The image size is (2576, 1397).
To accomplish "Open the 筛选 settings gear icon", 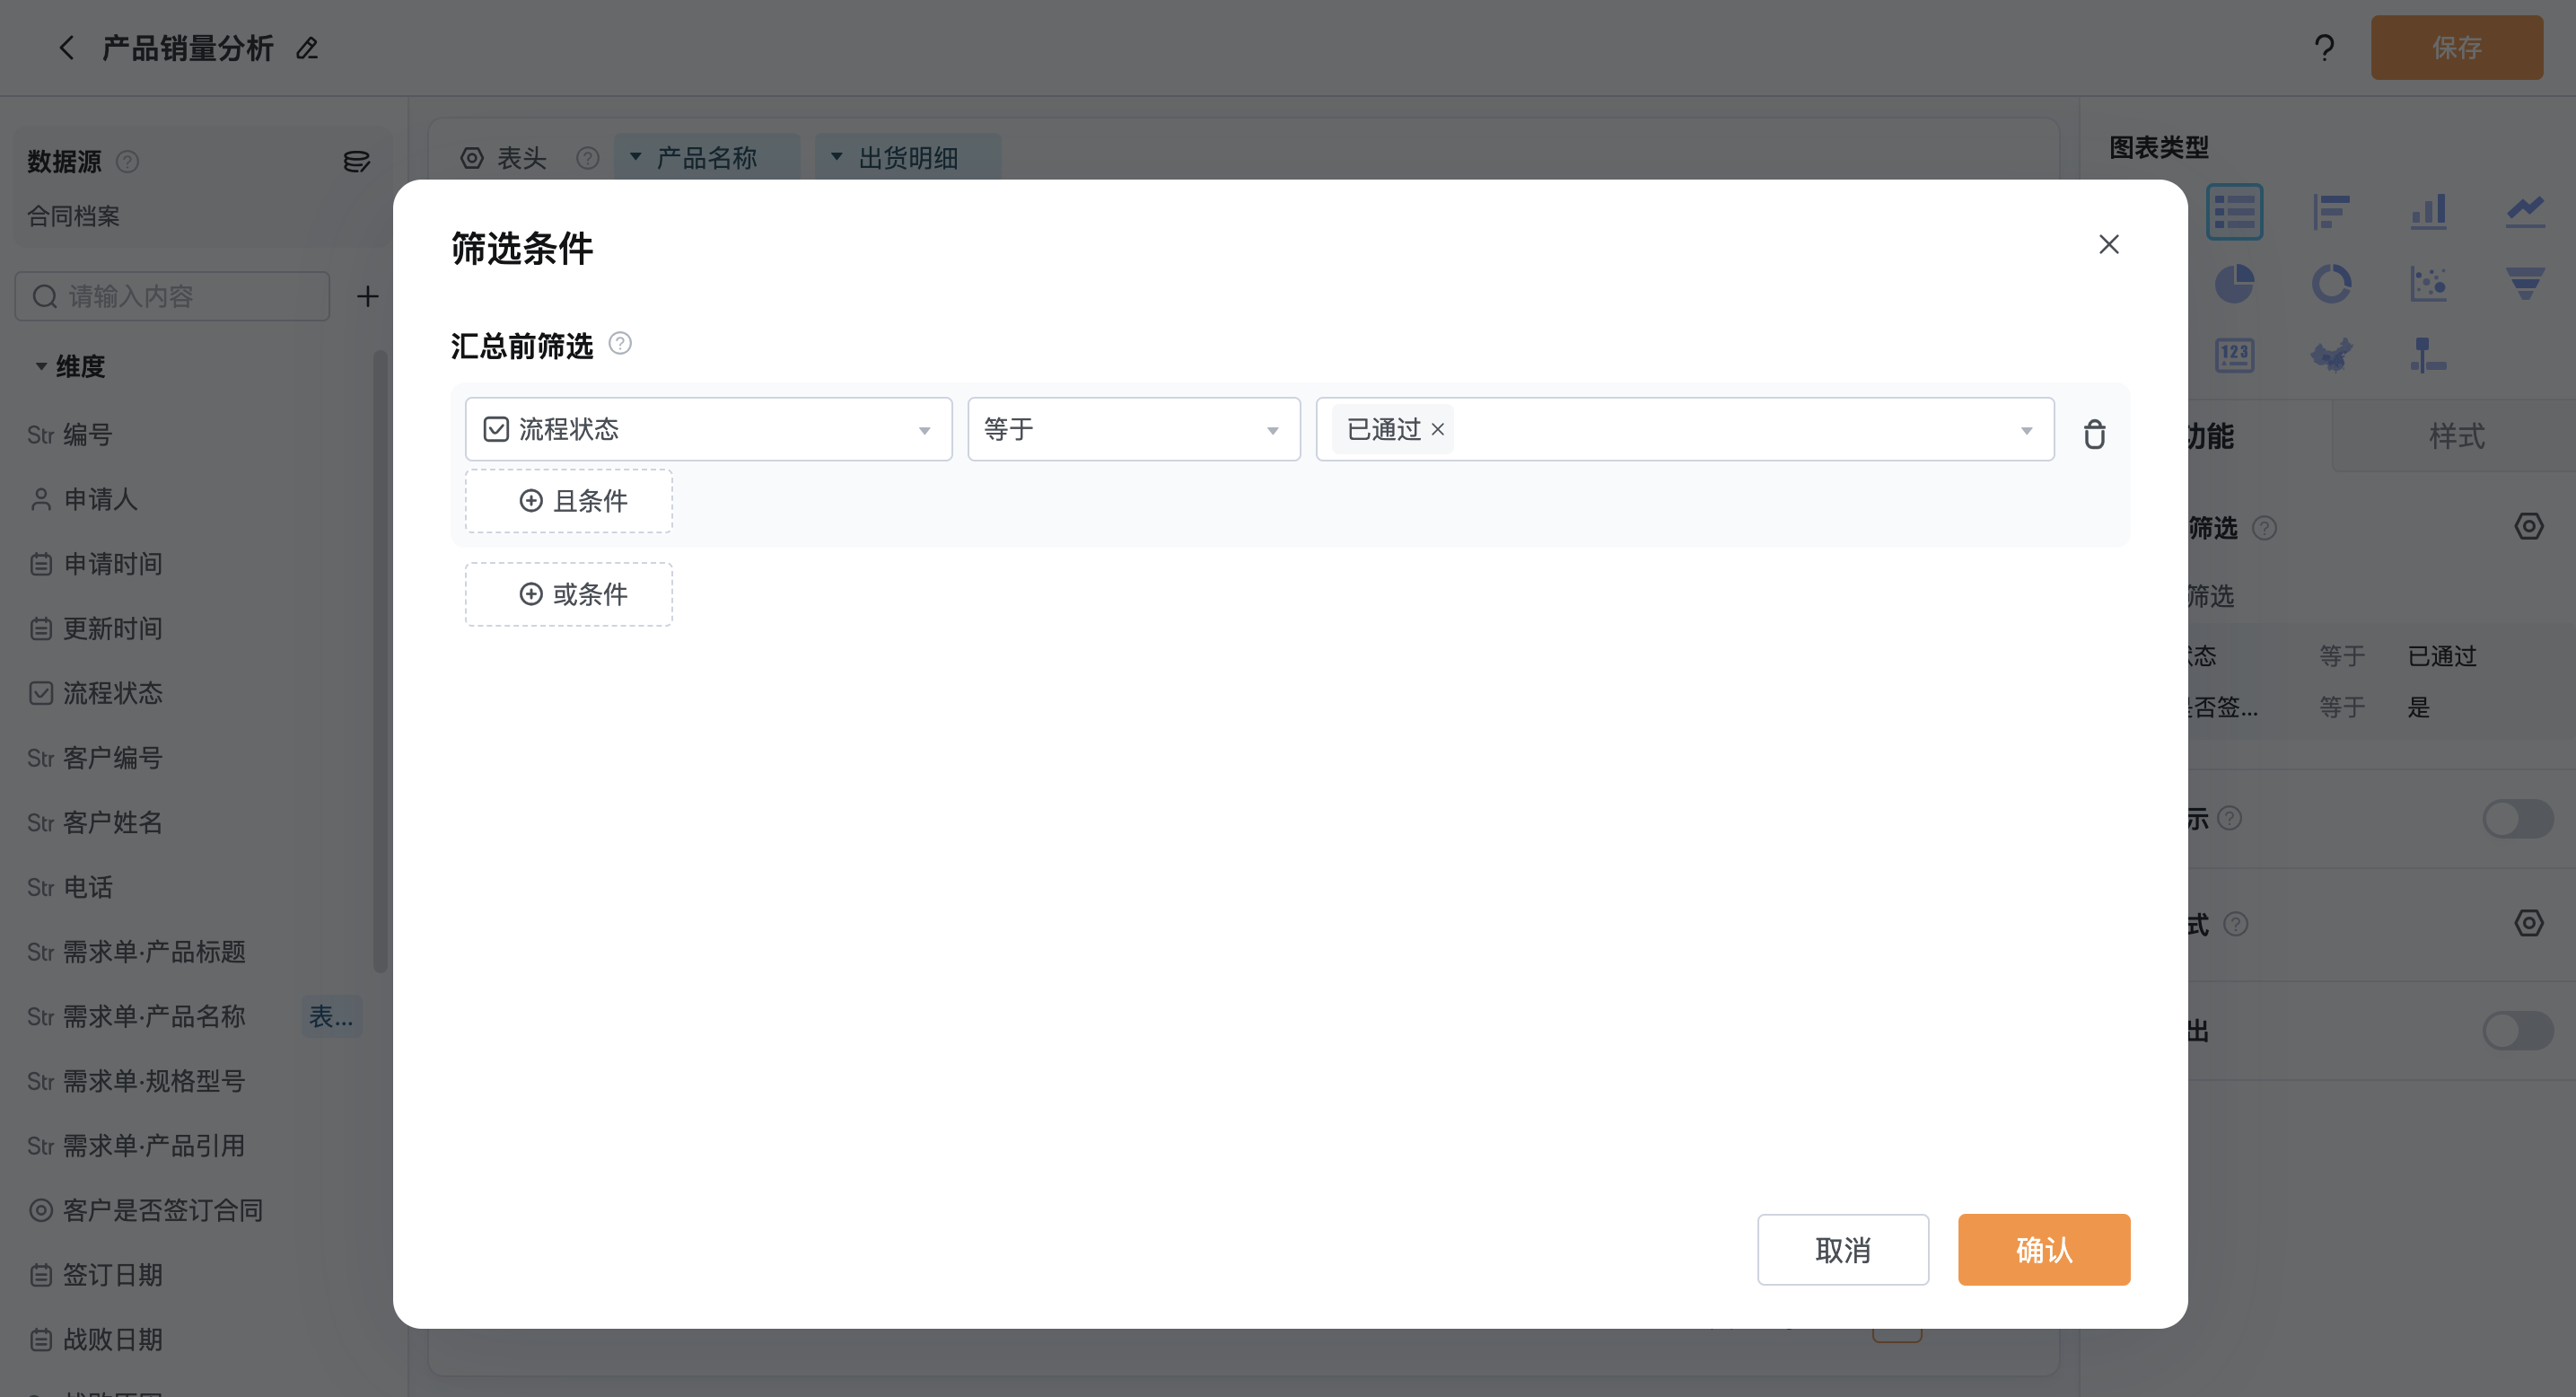I will [2528, 527].
